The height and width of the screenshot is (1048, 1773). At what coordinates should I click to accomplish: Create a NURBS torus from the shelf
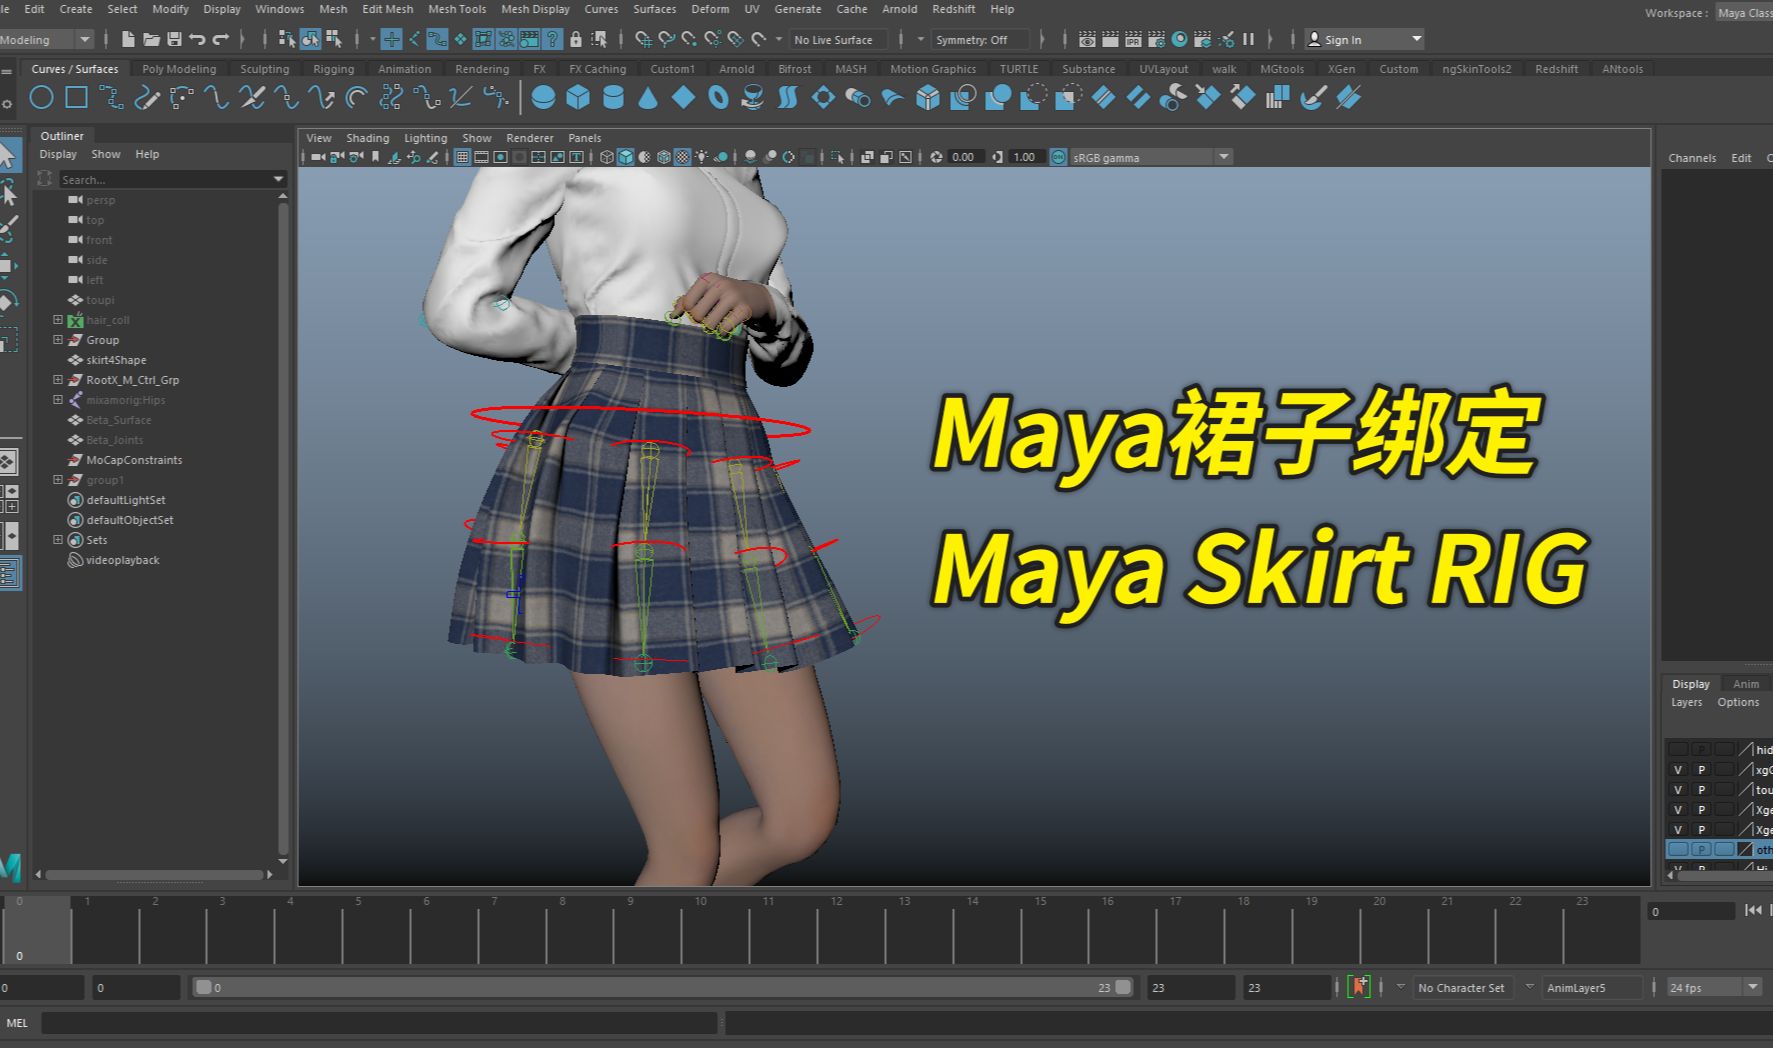(x=718, y=97)
